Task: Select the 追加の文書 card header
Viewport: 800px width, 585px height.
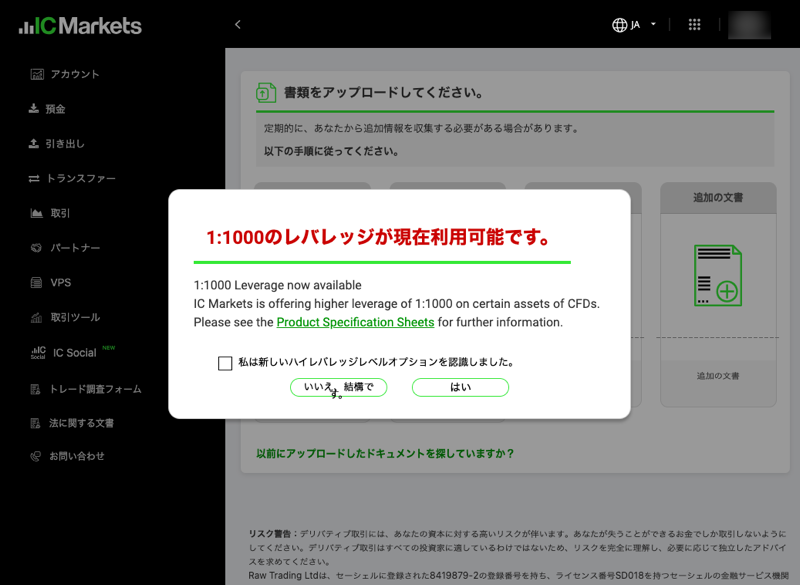Action: (x=718, y=198)
